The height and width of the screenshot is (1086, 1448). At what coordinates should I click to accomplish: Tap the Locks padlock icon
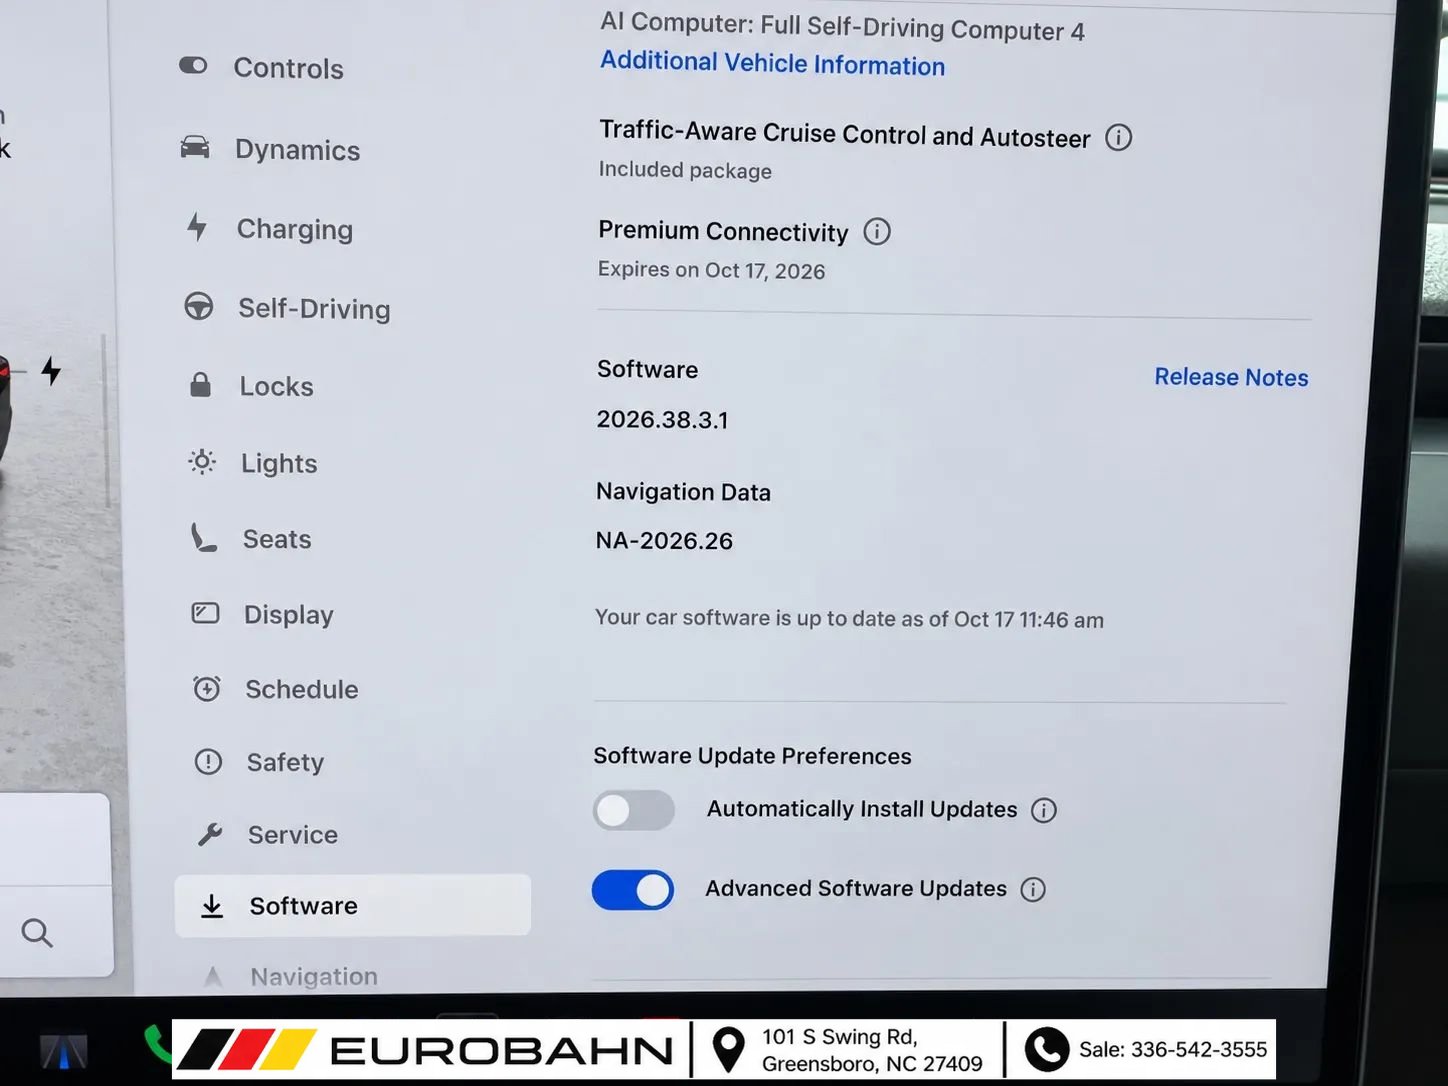[x=200, y=385]
